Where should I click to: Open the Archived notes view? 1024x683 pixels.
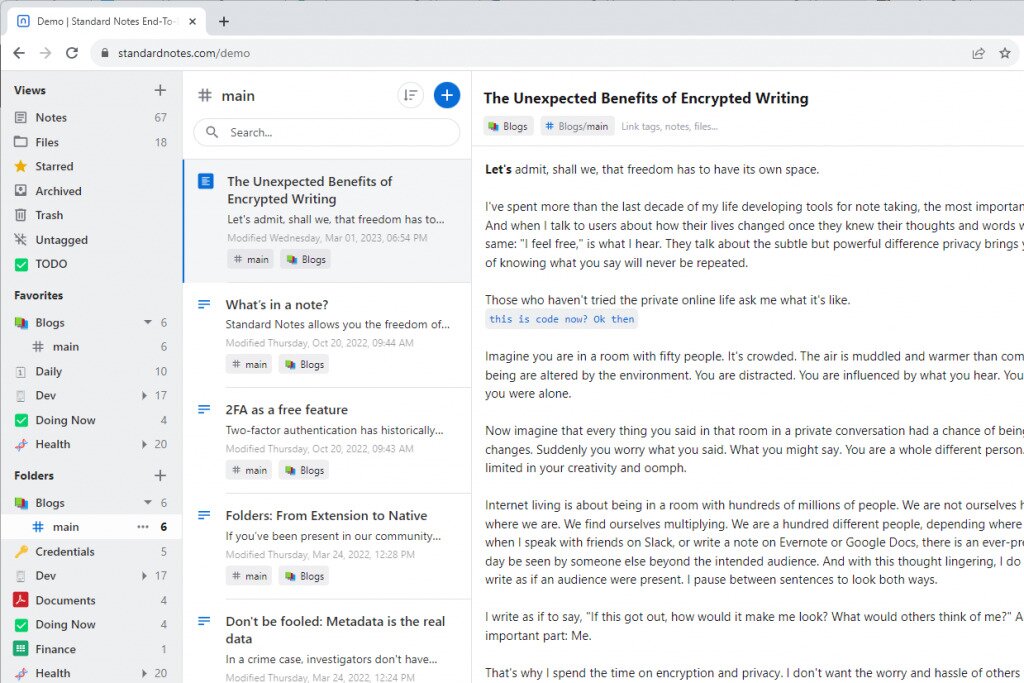click(x=54, y=191)
